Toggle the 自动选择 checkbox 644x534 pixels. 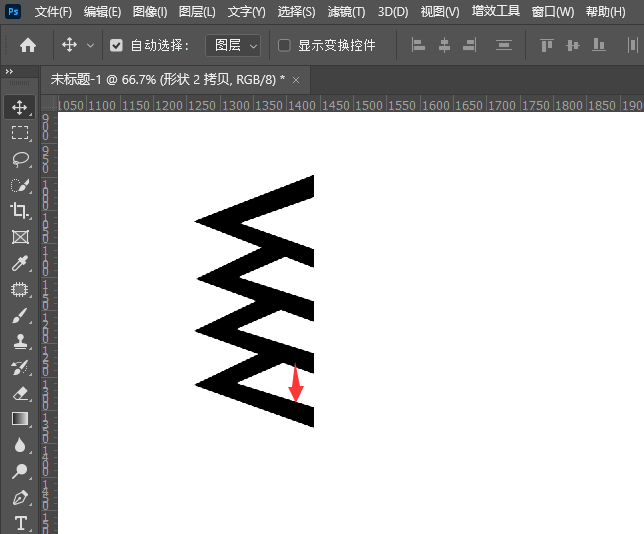116,45
